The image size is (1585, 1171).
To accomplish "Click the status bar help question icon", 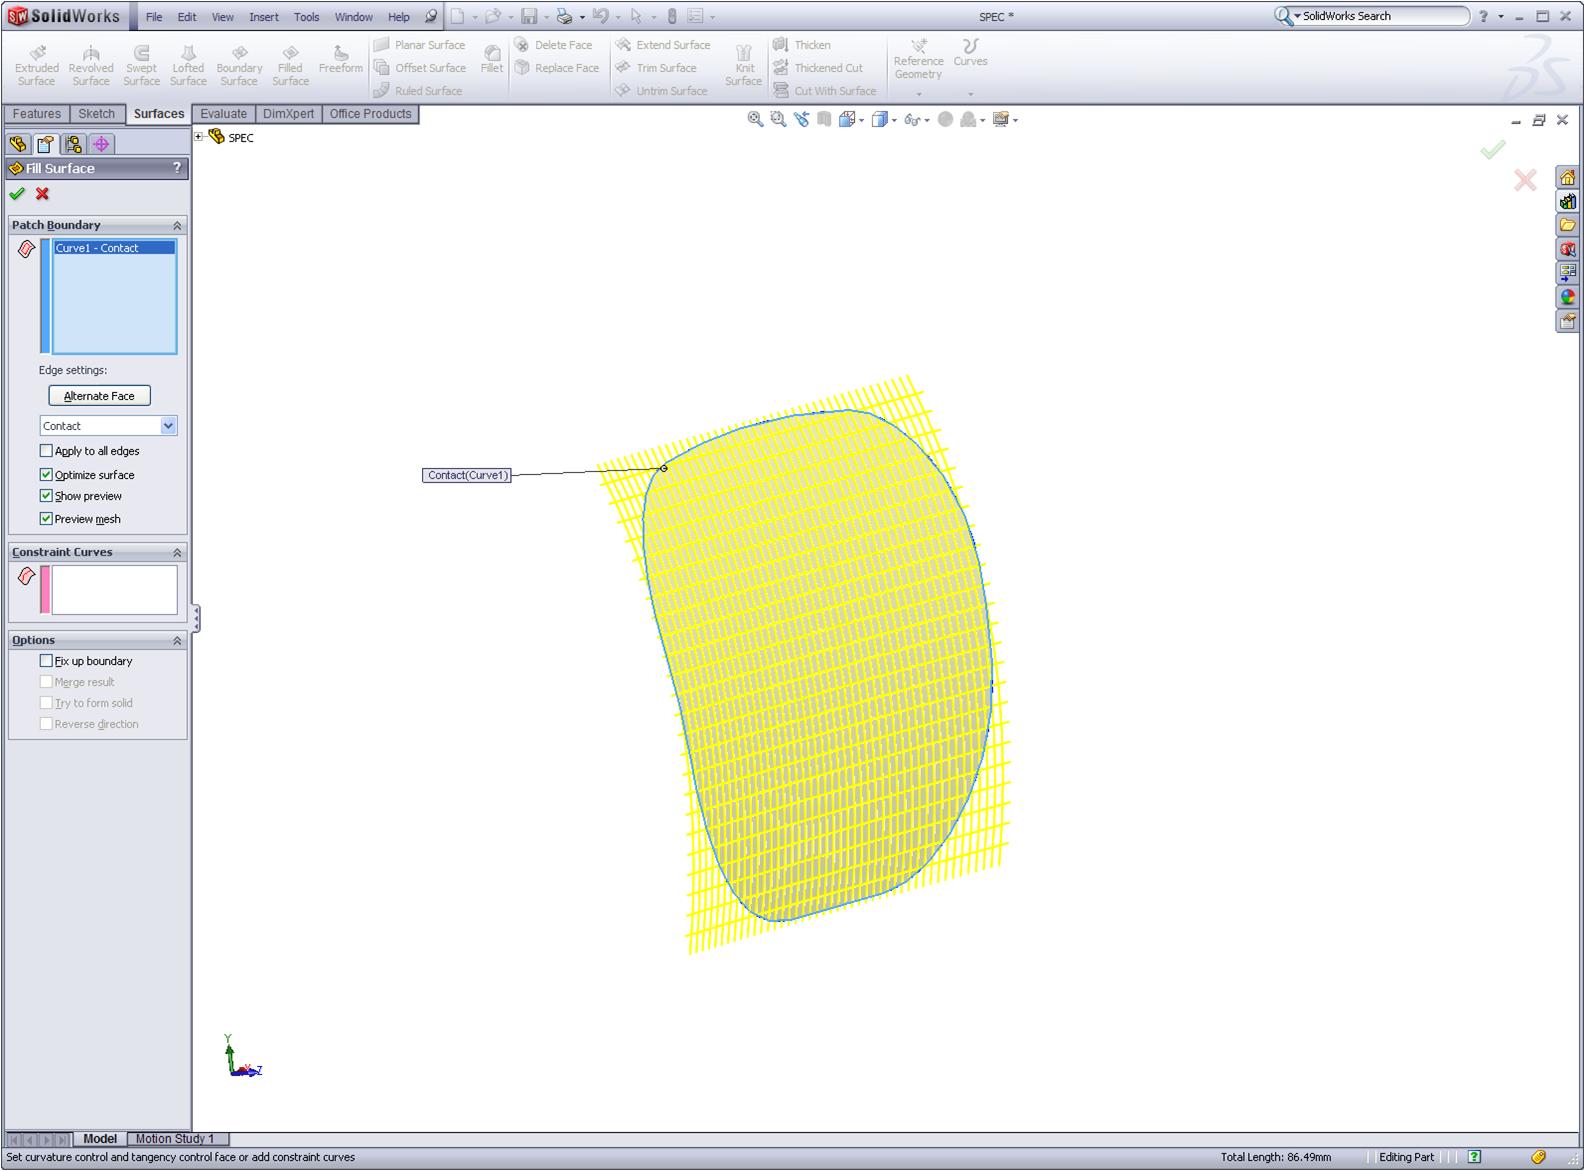I will (1474, 1157).
